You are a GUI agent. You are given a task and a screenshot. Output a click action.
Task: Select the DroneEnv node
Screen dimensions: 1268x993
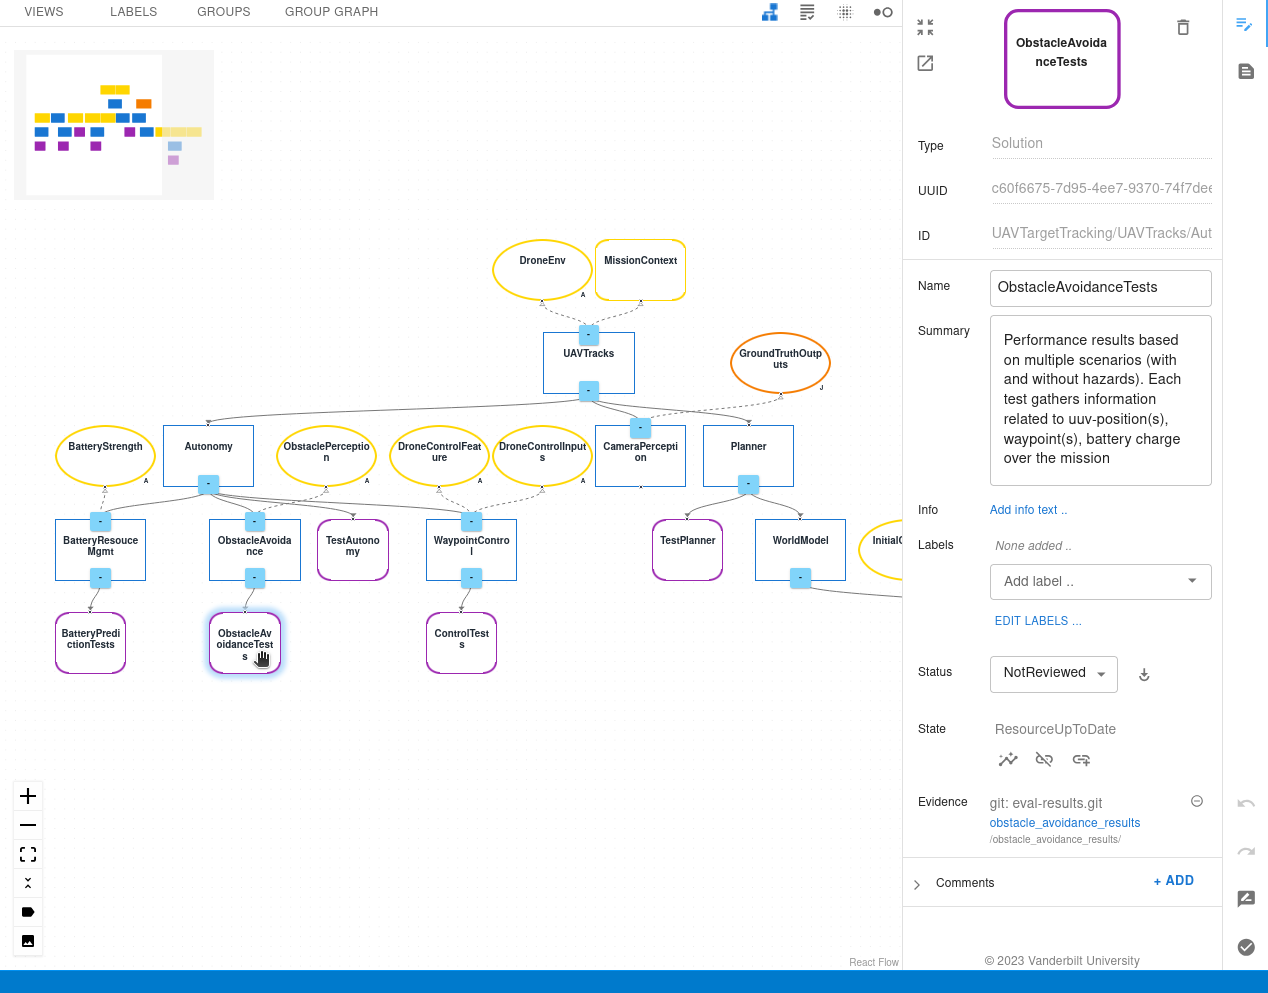coord(542,270)
